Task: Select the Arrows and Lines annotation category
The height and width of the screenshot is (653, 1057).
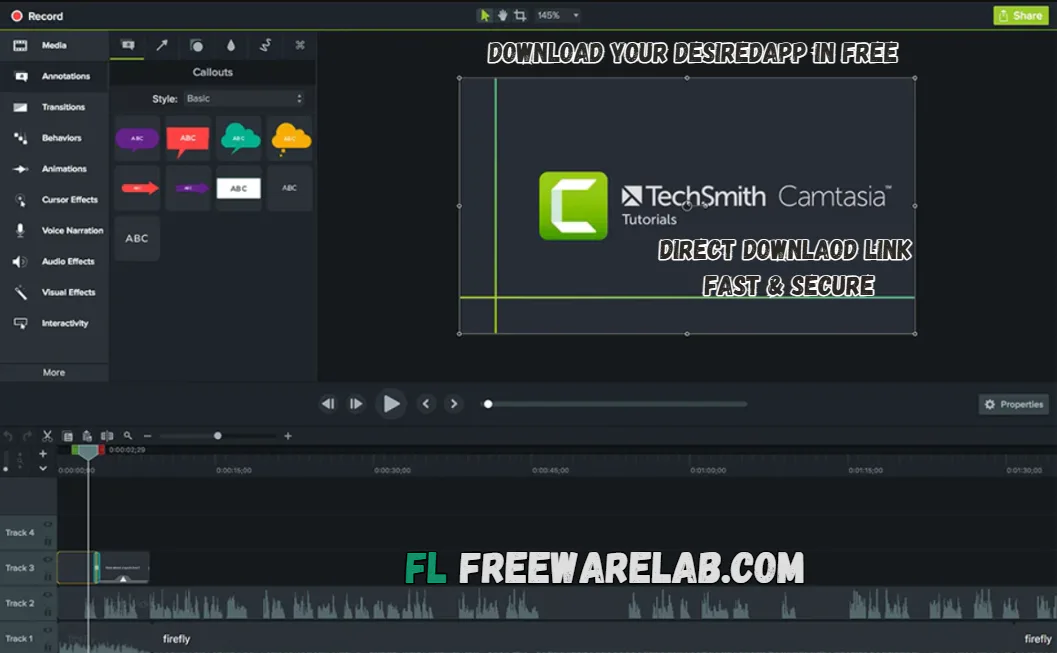Action: [x=162, y=46]
